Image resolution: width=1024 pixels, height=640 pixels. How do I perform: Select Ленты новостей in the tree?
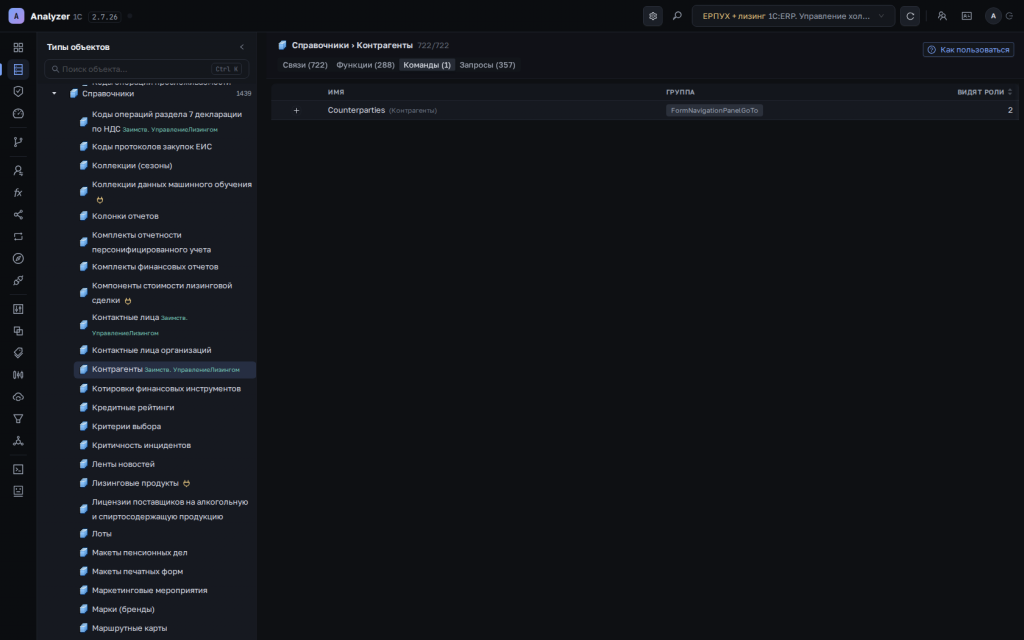click(x=123, y=464)
